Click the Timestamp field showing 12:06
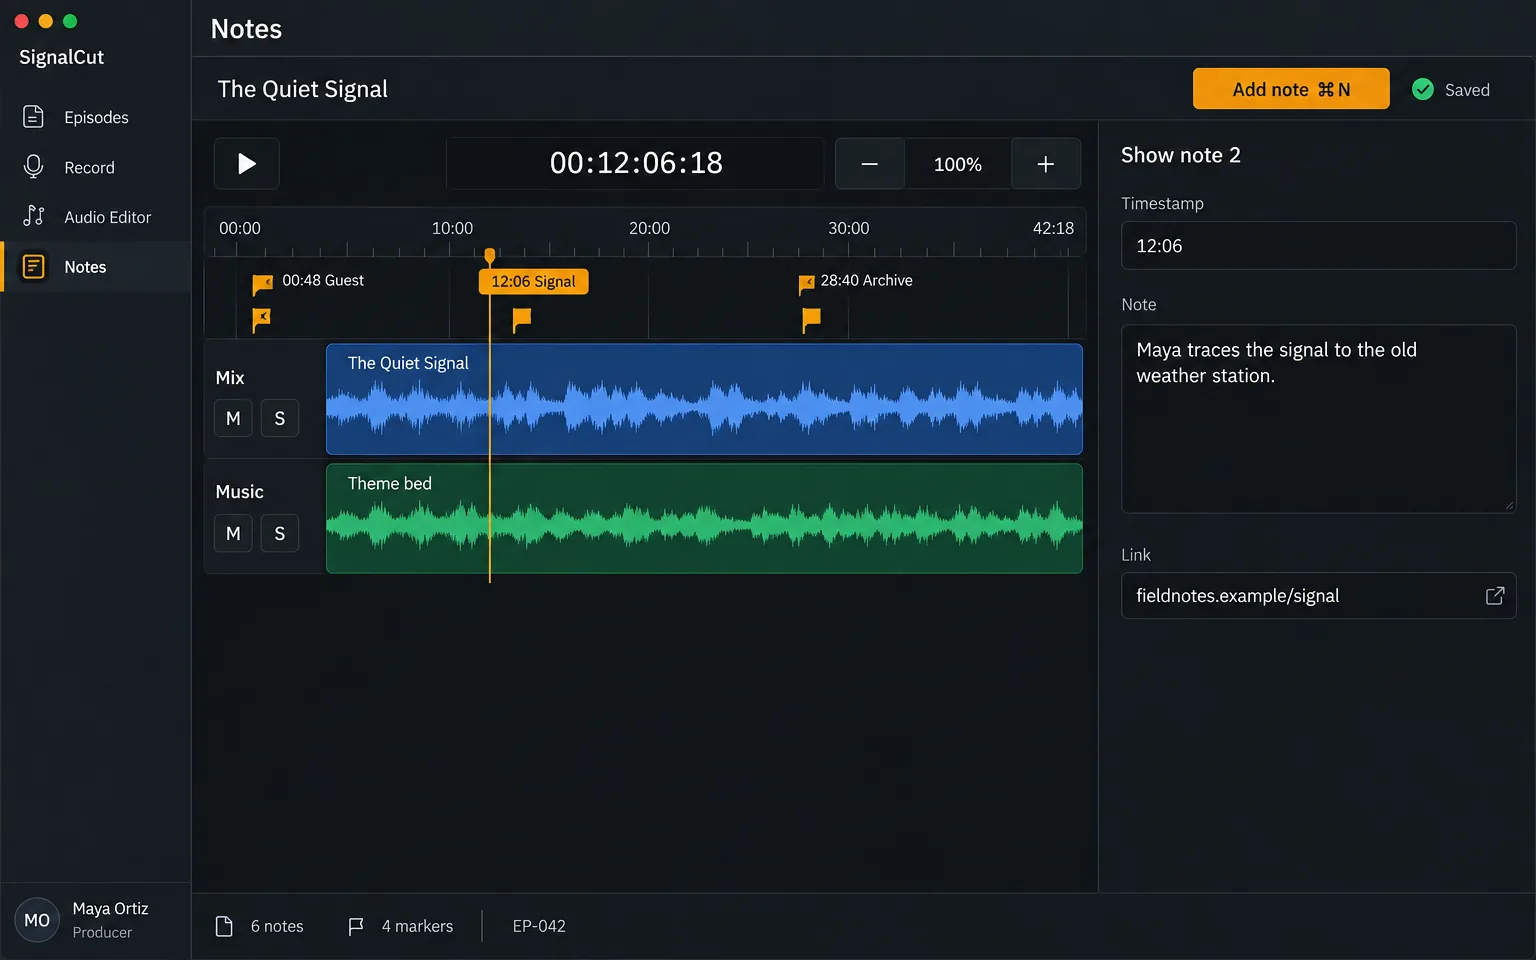 pos(1319,246)
